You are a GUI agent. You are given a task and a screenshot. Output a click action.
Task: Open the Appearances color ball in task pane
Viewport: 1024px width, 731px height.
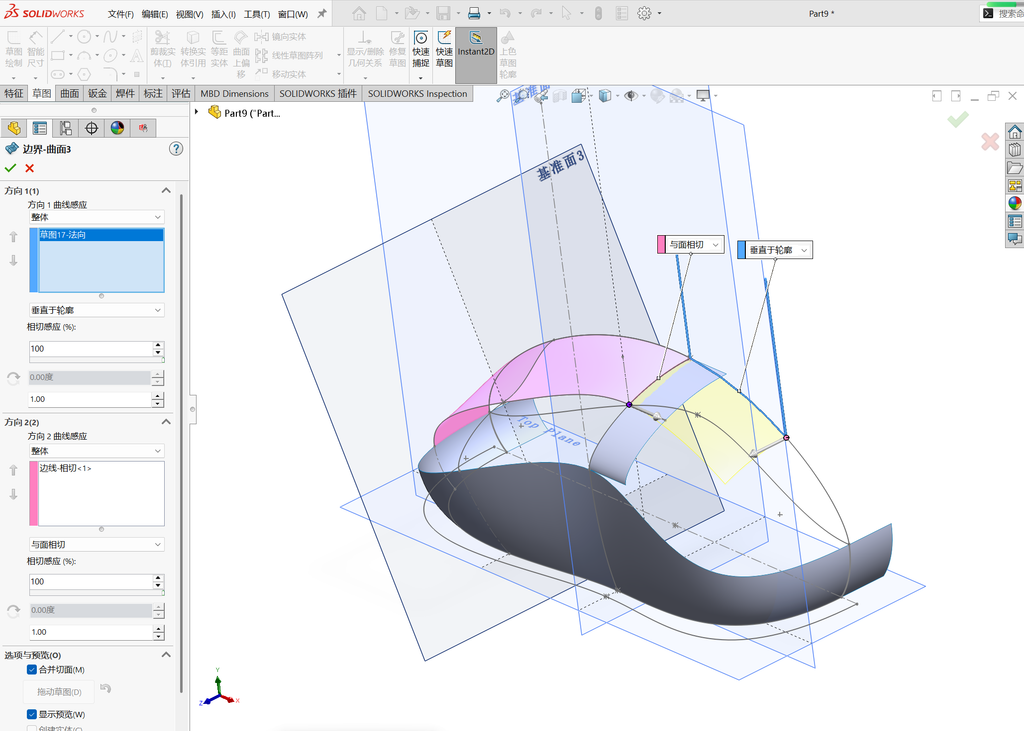tap(1014, 203)
